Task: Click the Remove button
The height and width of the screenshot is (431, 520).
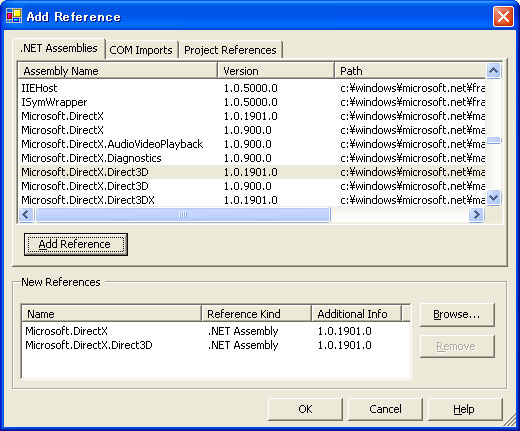Action: click(x=457, y=346)
